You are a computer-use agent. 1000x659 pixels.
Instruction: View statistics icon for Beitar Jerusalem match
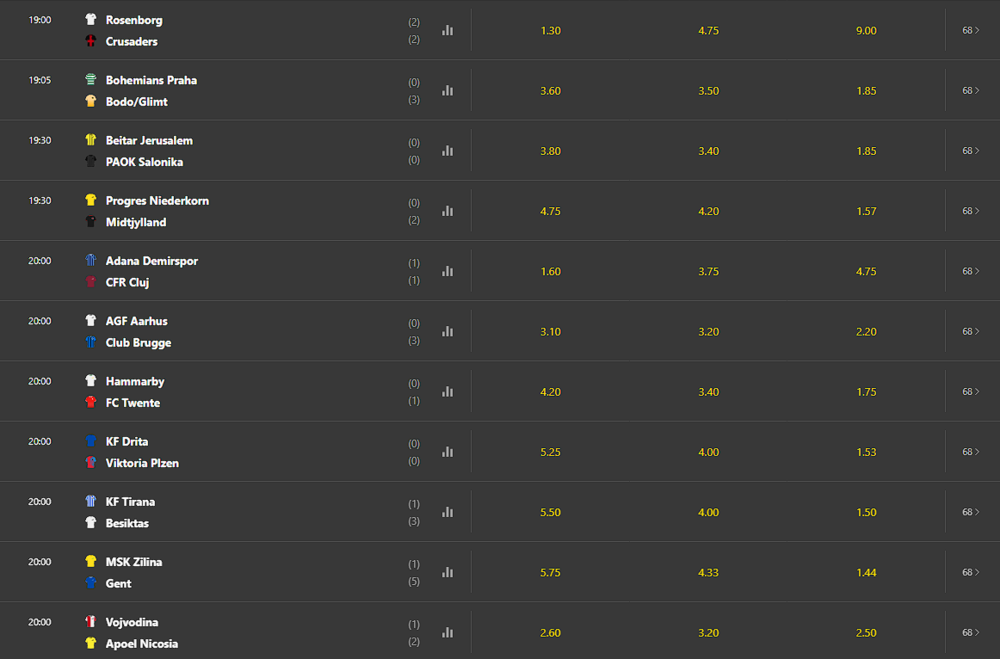point(448,151)
